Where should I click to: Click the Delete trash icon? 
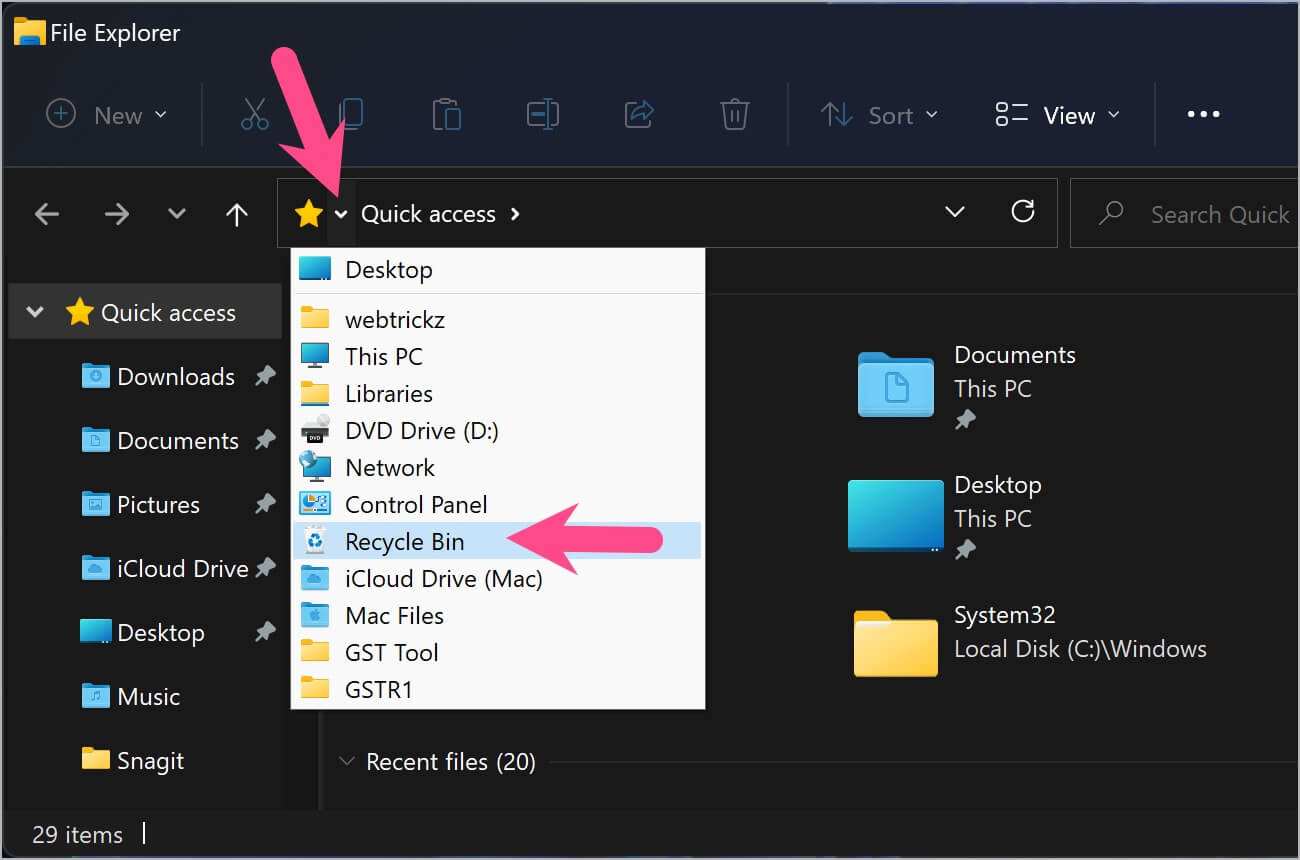735,115
